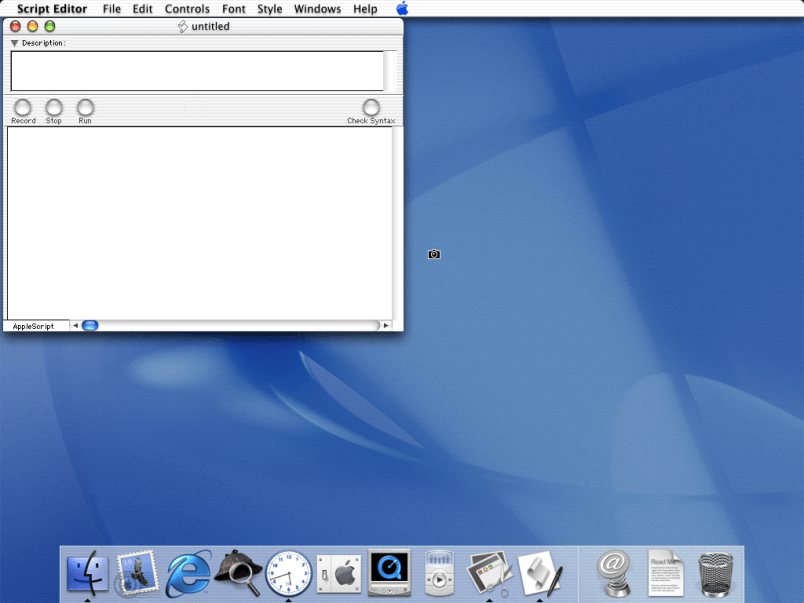
Task: Open the Controls menu
Action: pos(187,9)
